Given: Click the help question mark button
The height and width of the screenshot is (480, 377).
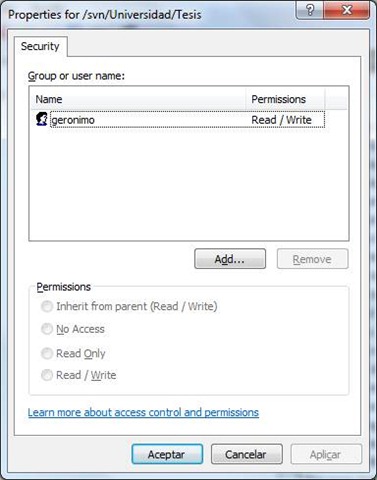Looking at the screenshot, I should pyautogui.click(x=310, y=10).
